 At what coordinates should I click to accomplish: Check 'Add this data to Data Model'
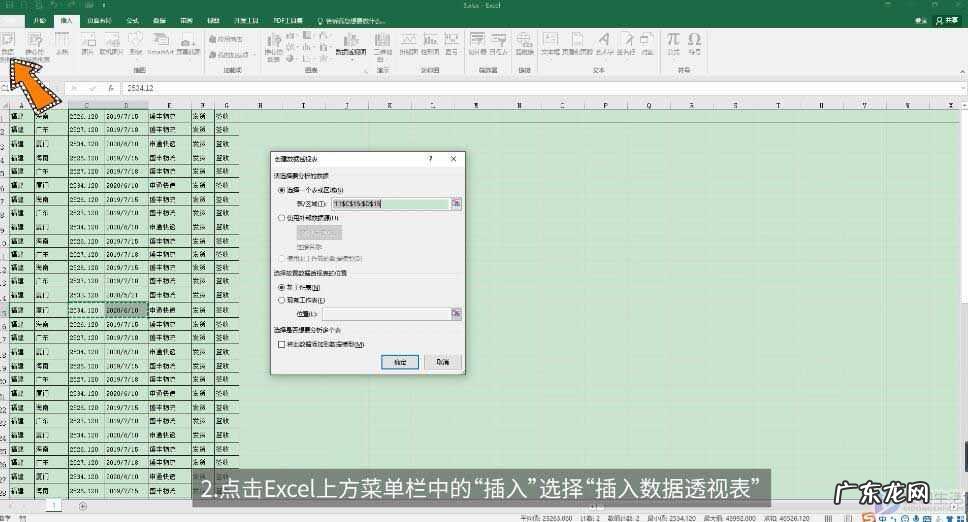coord(282,344)
